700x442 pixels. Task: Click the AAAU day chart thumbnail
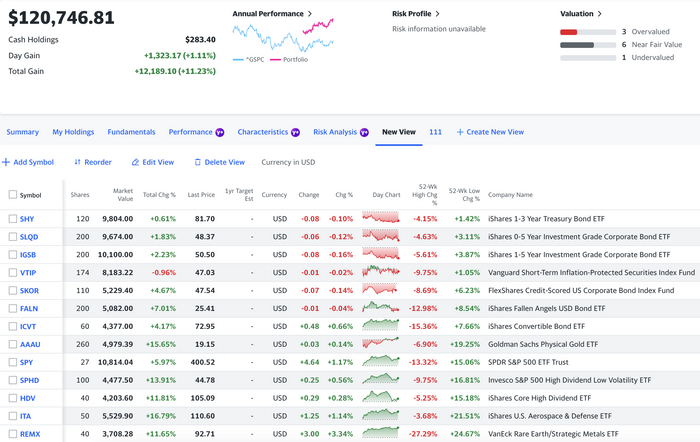click(380, 343)
